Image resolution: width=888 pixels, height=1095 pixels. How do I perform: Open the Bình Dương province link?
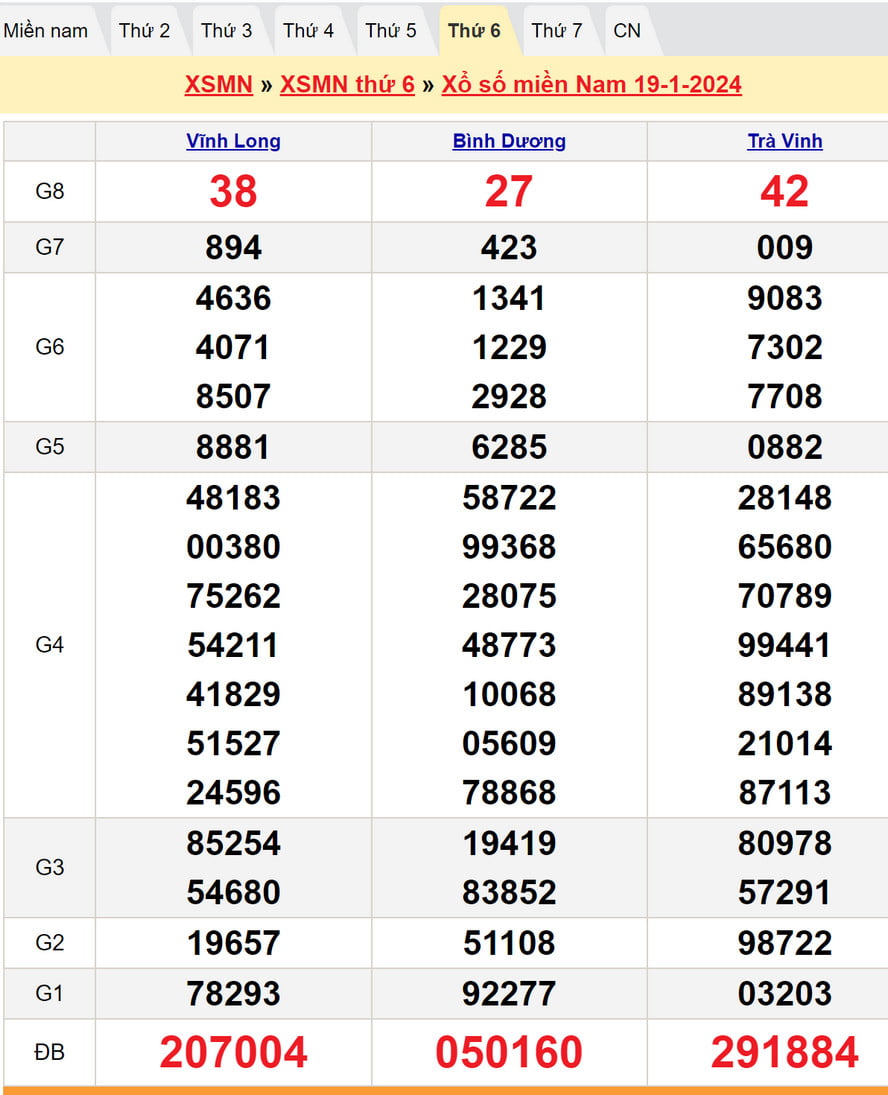tap(509, 141)
